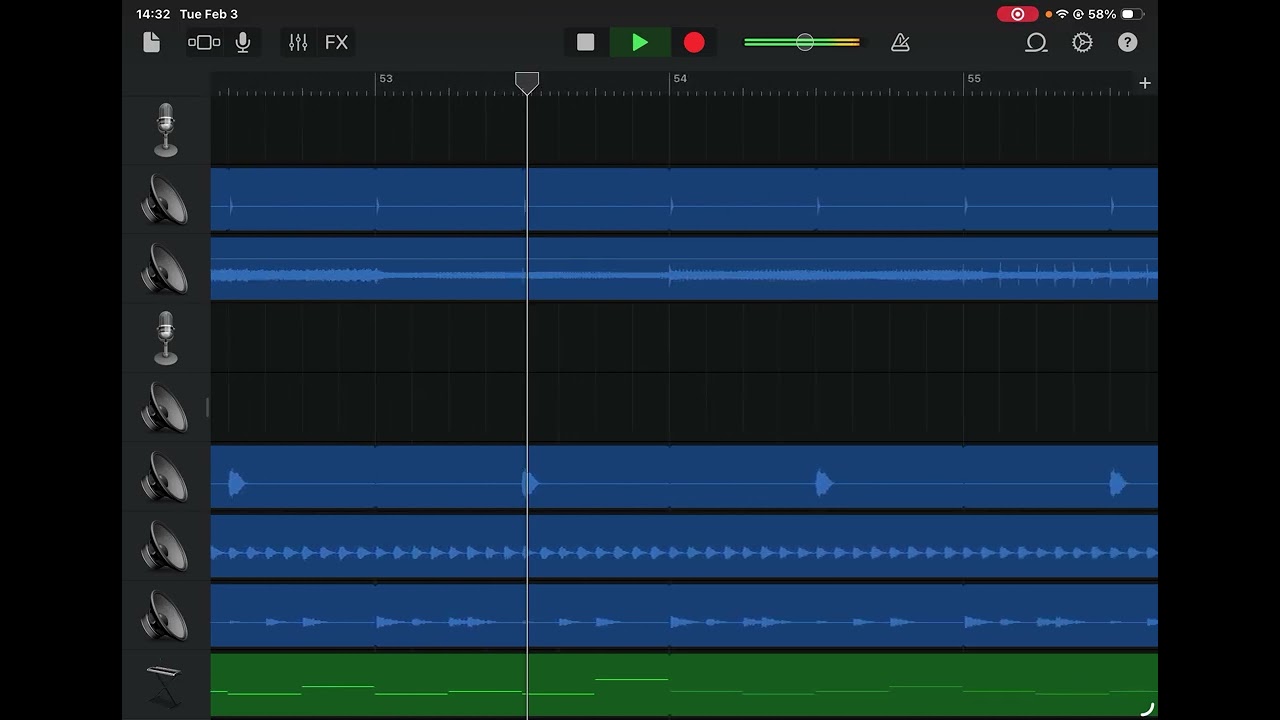Screen dimensions: 1280x720
Task: Tap the playhead handle on the ruler
Action: pos(527,83)
